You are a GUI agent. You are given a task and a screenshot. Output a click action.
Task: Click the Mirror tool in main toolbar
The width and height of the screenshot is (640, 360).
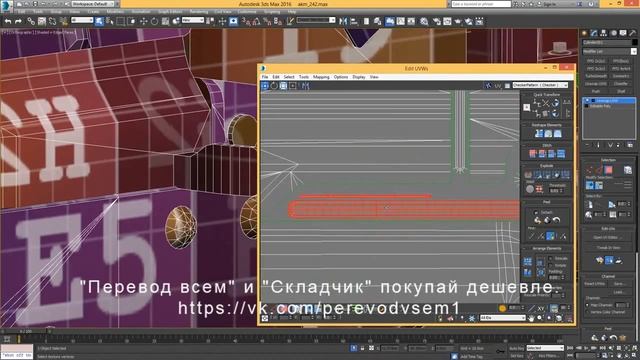343,21
